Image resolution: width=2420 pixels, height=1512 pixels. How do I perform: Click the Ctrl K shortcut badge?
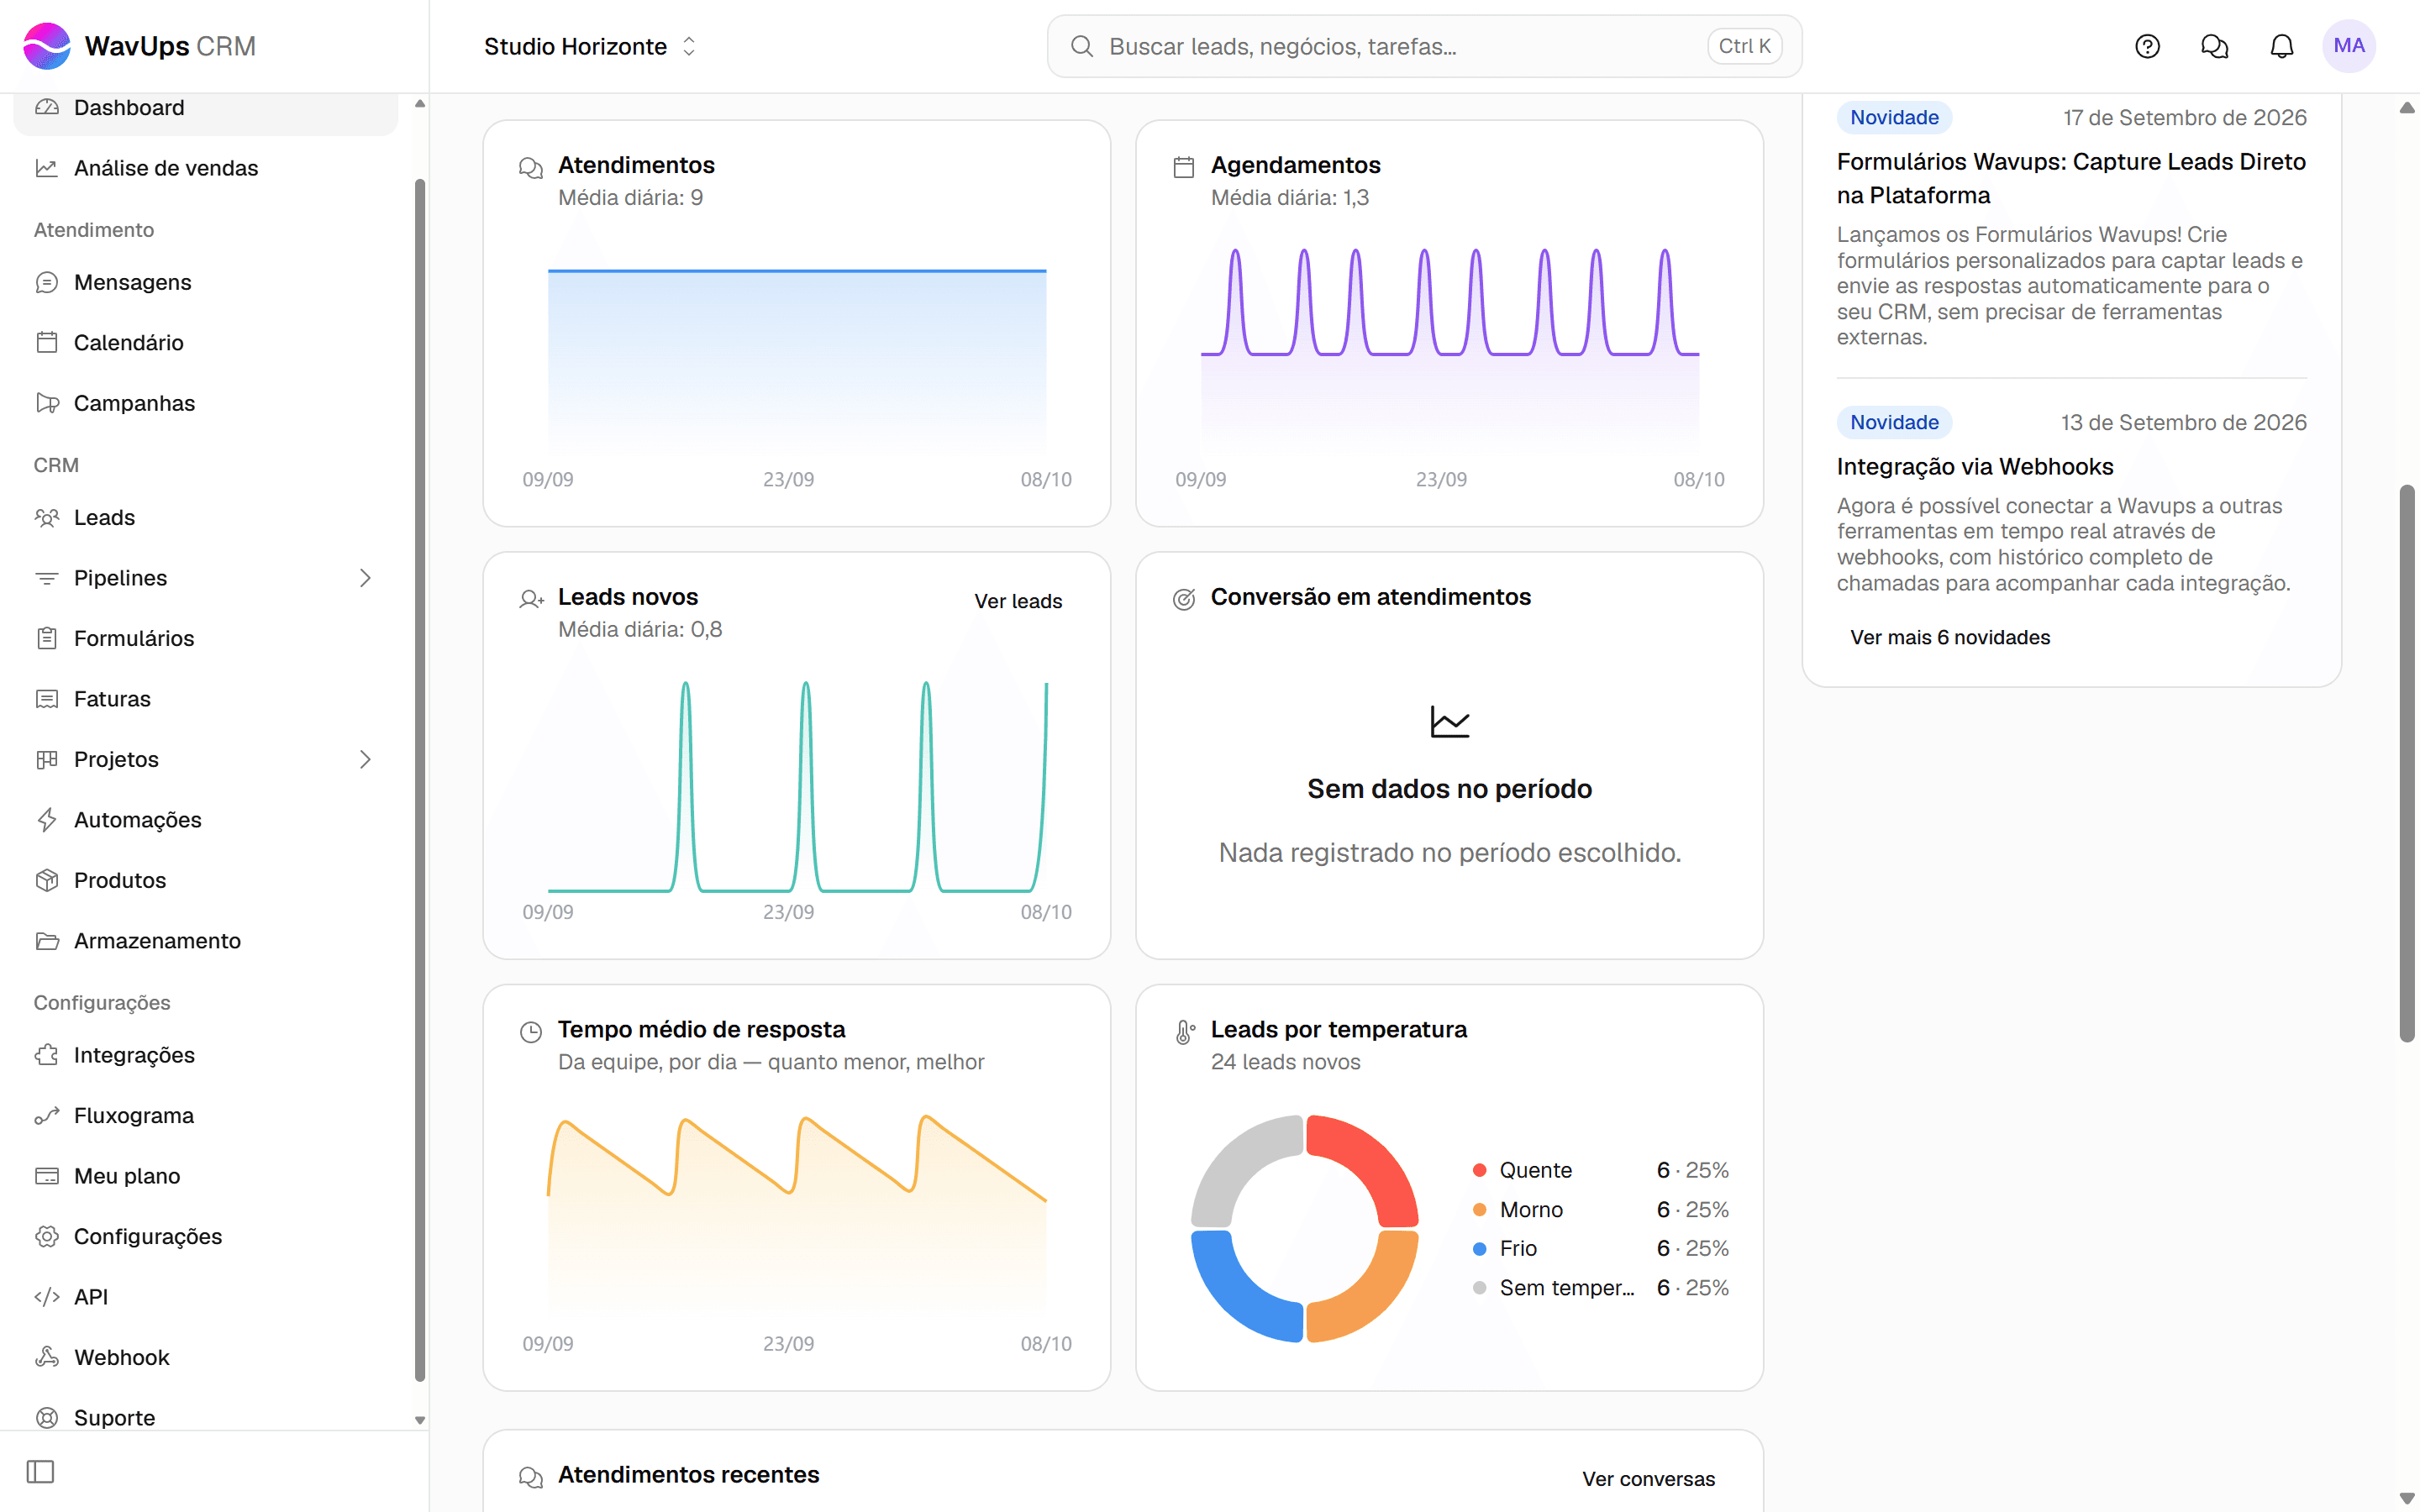tap(1744, 46)
